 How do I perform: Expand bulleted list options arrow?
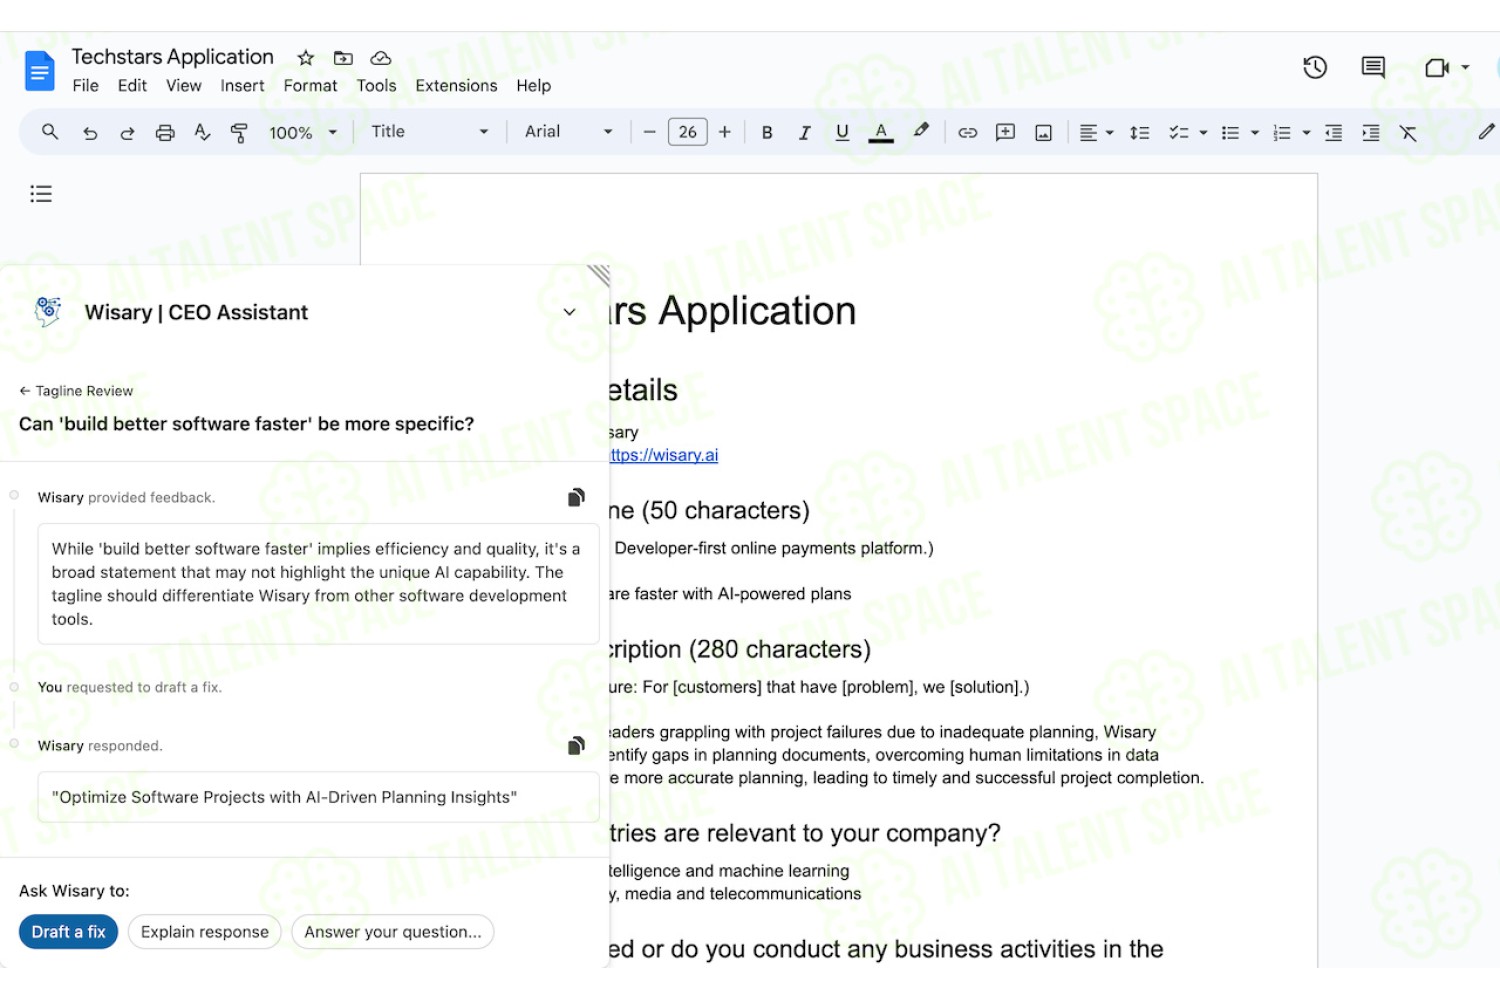pos(1255,132)
